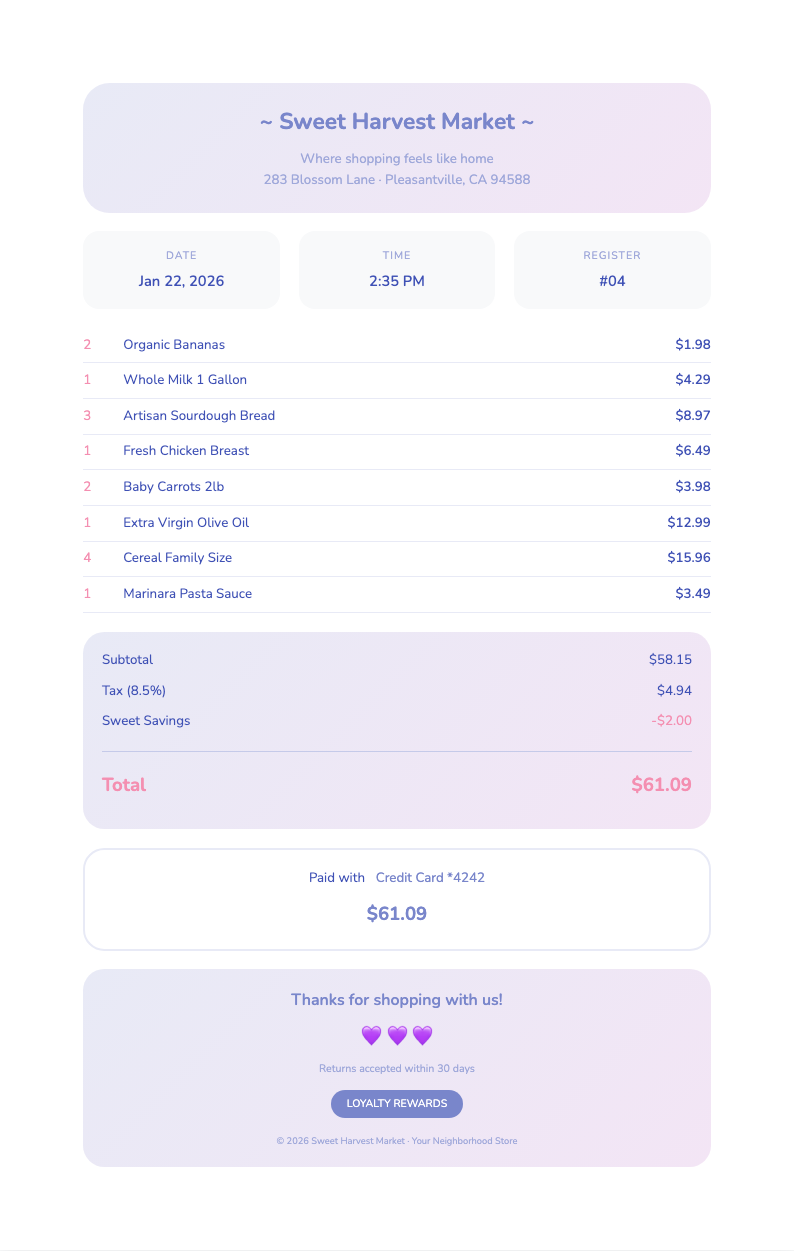Click the Artisan Sourdough Bread entry
The image size is (794, 1251).
click(x=199, y=416)
